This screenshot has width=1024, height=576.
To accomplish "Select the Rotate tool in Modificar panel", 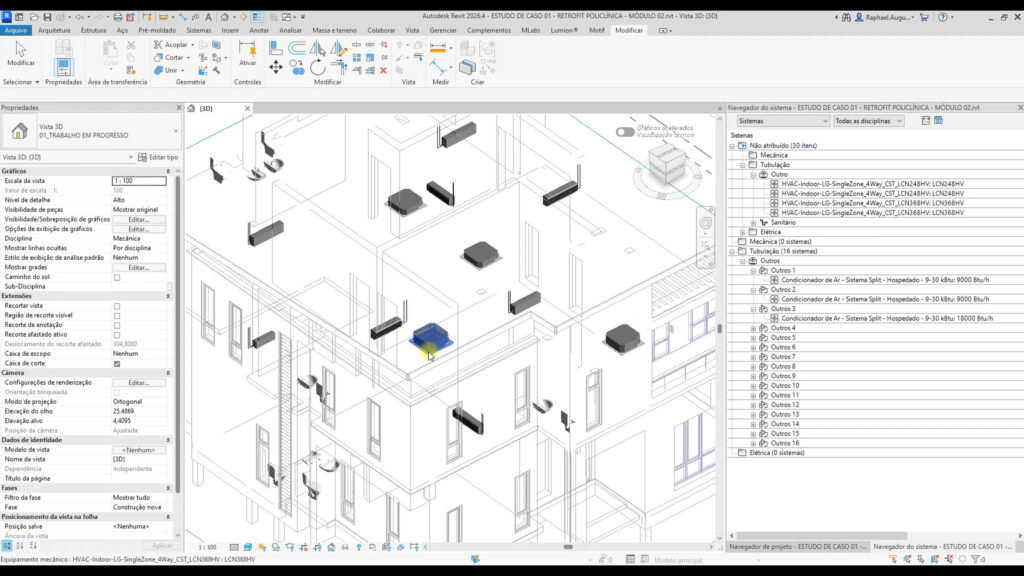I will [317, 67].
